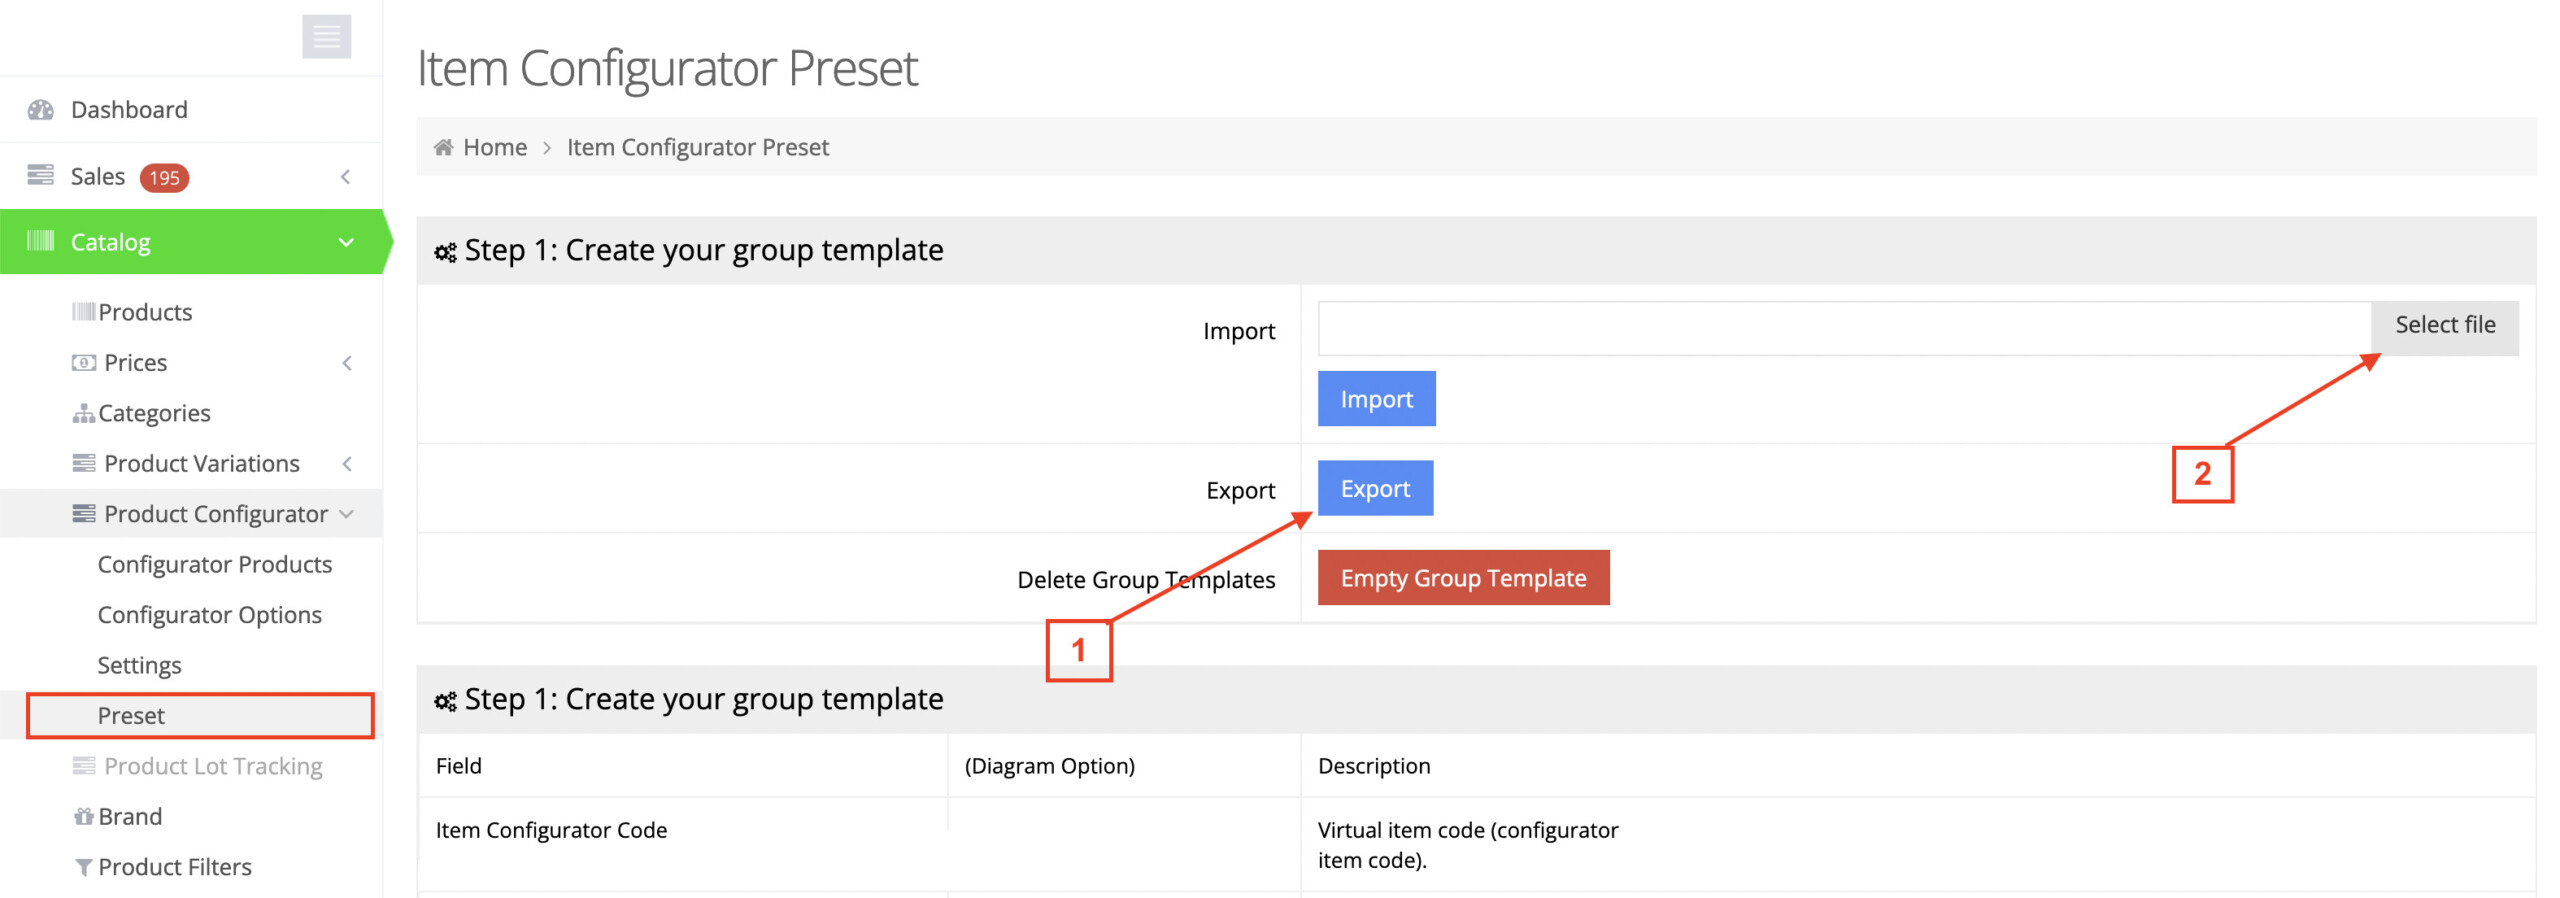
Task: Click the red Empty Group Template button
Action: click(1462, 578)
